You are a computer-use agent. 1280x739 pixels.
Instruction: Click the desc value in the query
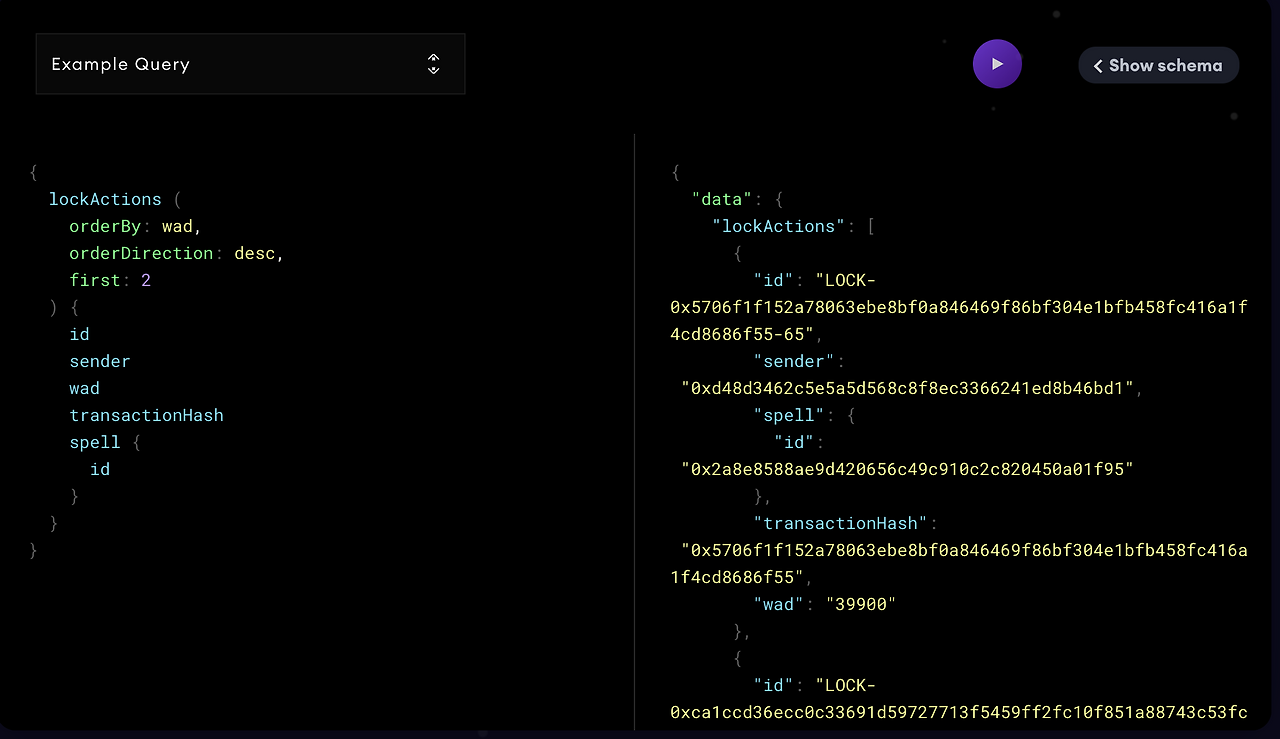tap(255, 253)
